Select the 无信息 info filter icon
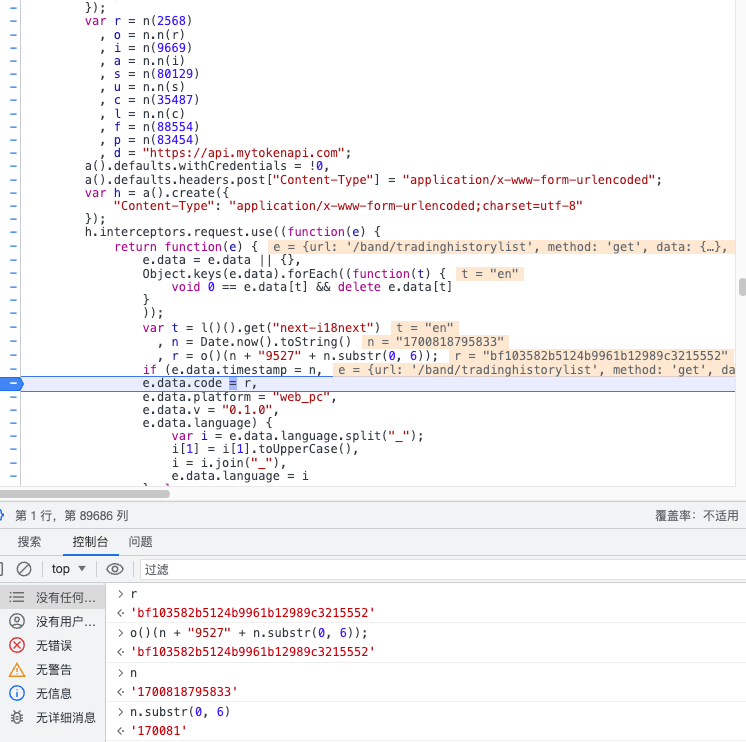The image size is (746, 742). click(x=17, y=693)
